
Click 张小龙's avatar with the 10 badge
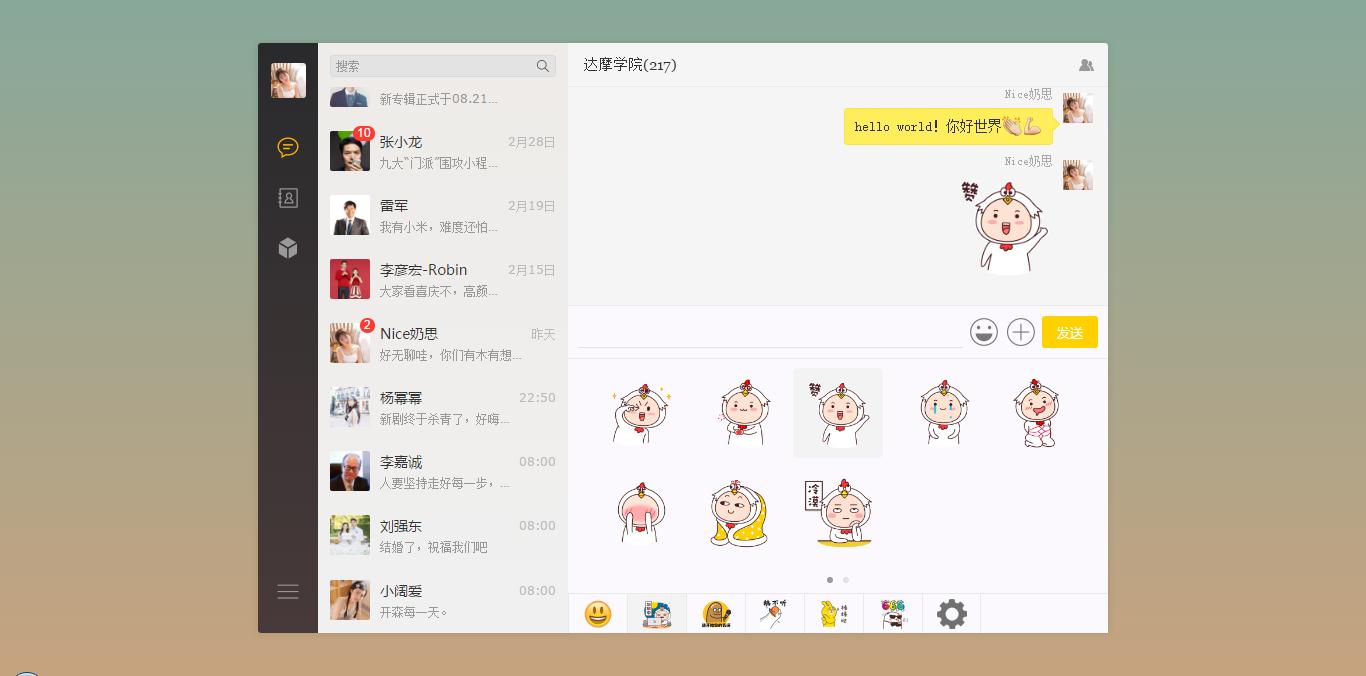pos(350,151)
